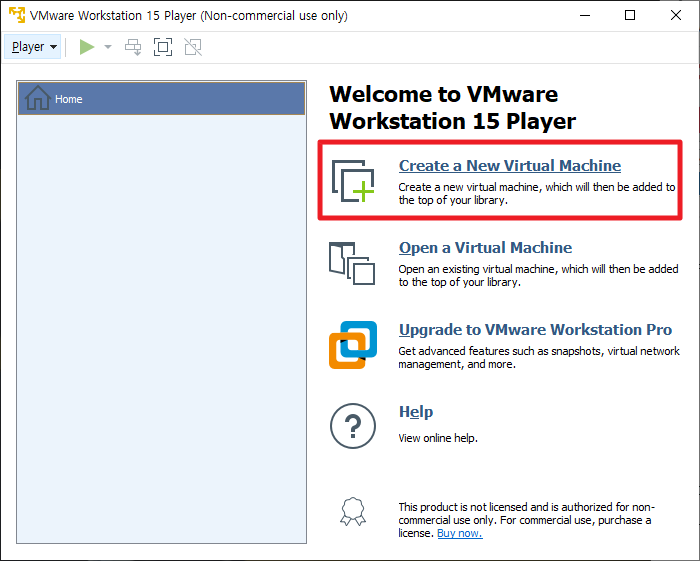700x561 pixels.
Task: Click the open virtual machine folder icon
Action: point(352,263)
